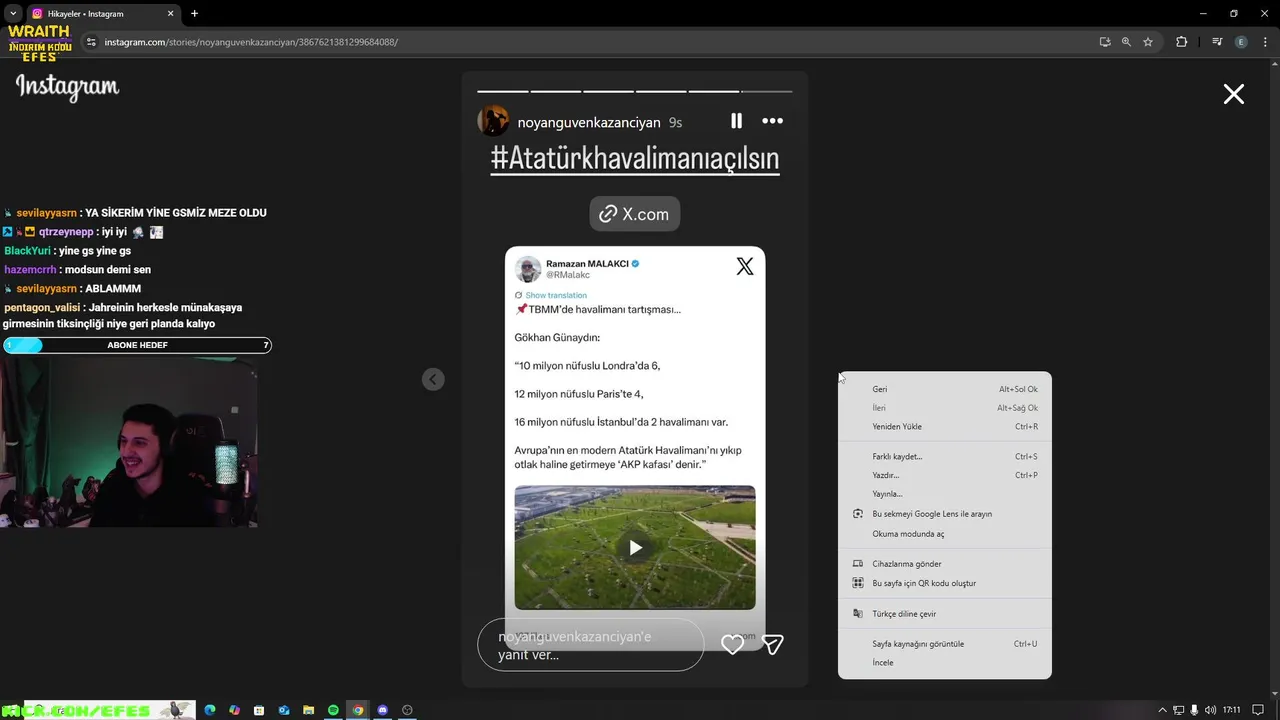Viewport: 1280px width, 720px height.
Task: Choose 'İncele' from the context menu
Action: 945,662
